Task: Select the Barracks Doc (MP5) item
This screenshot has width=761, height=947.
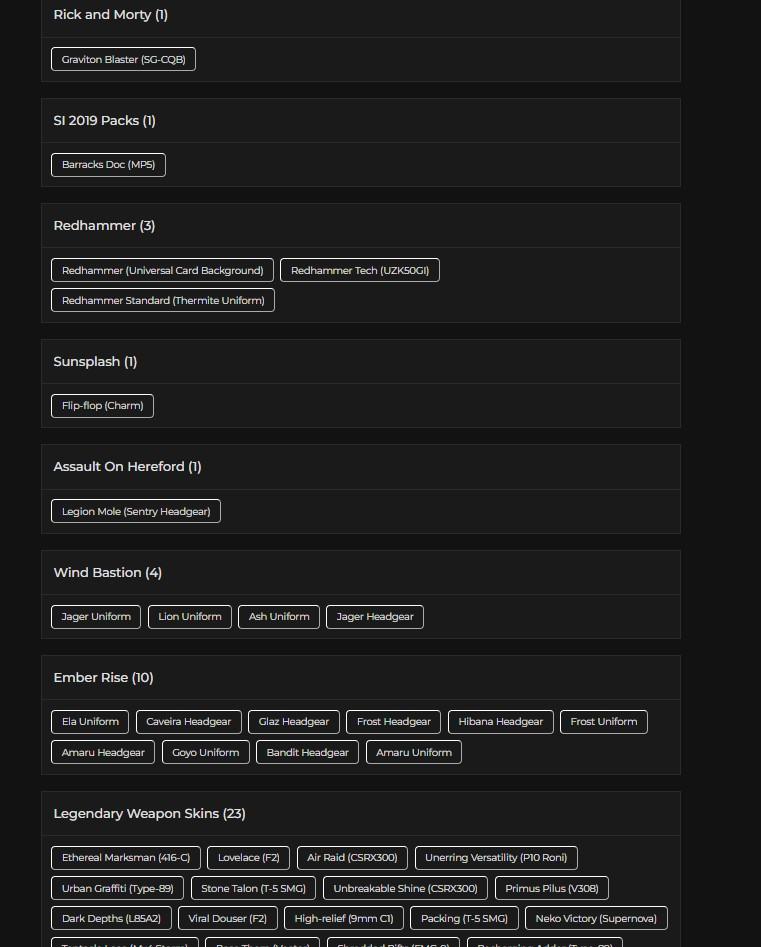Action: pos(108,165)
